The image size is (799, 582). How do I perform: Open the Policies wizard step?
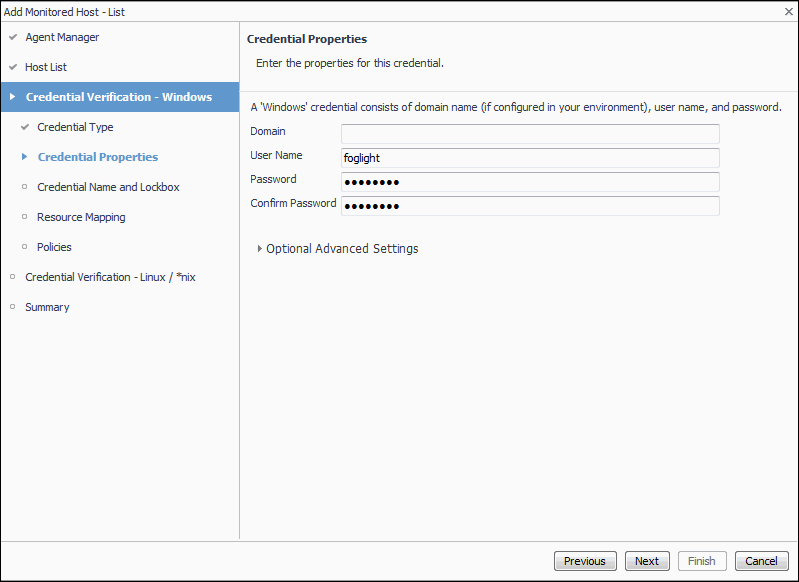click(54, 247)
